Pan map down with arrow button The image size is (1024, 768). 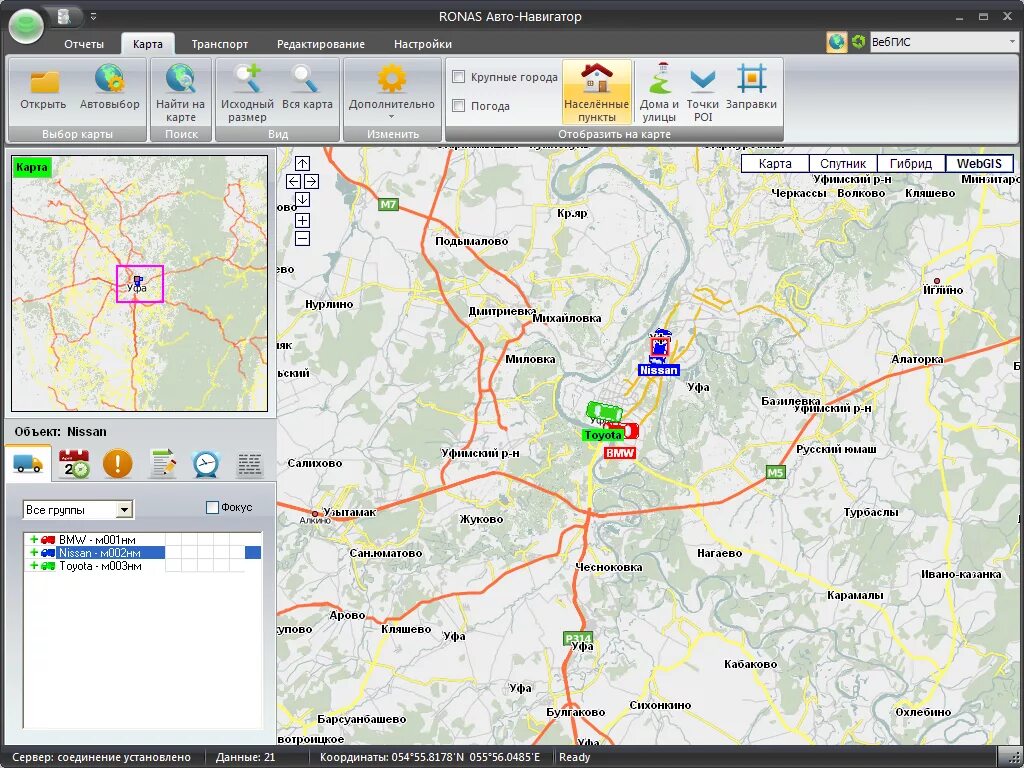pyautogui.click(x=302, y=200)
